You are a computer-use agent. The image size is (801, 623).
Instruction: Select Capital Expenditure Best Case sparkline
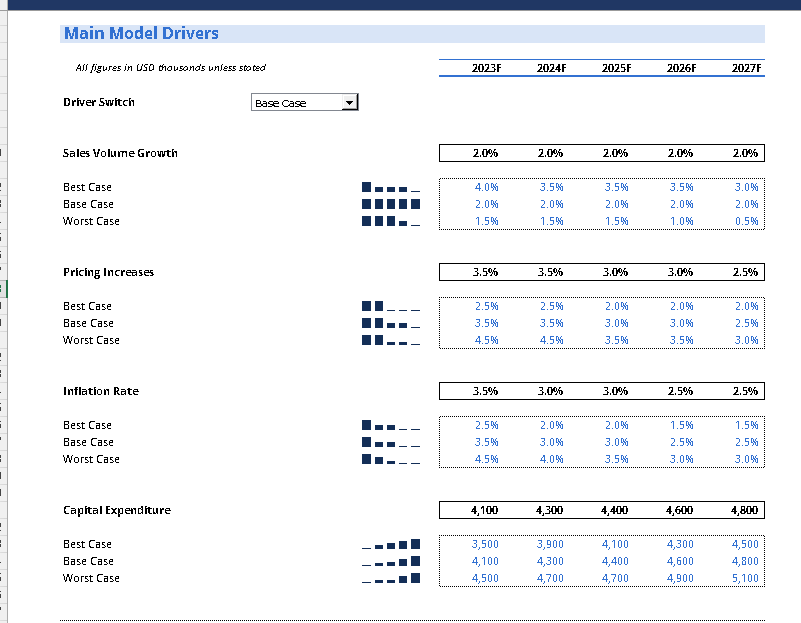(x=391, y=544)
